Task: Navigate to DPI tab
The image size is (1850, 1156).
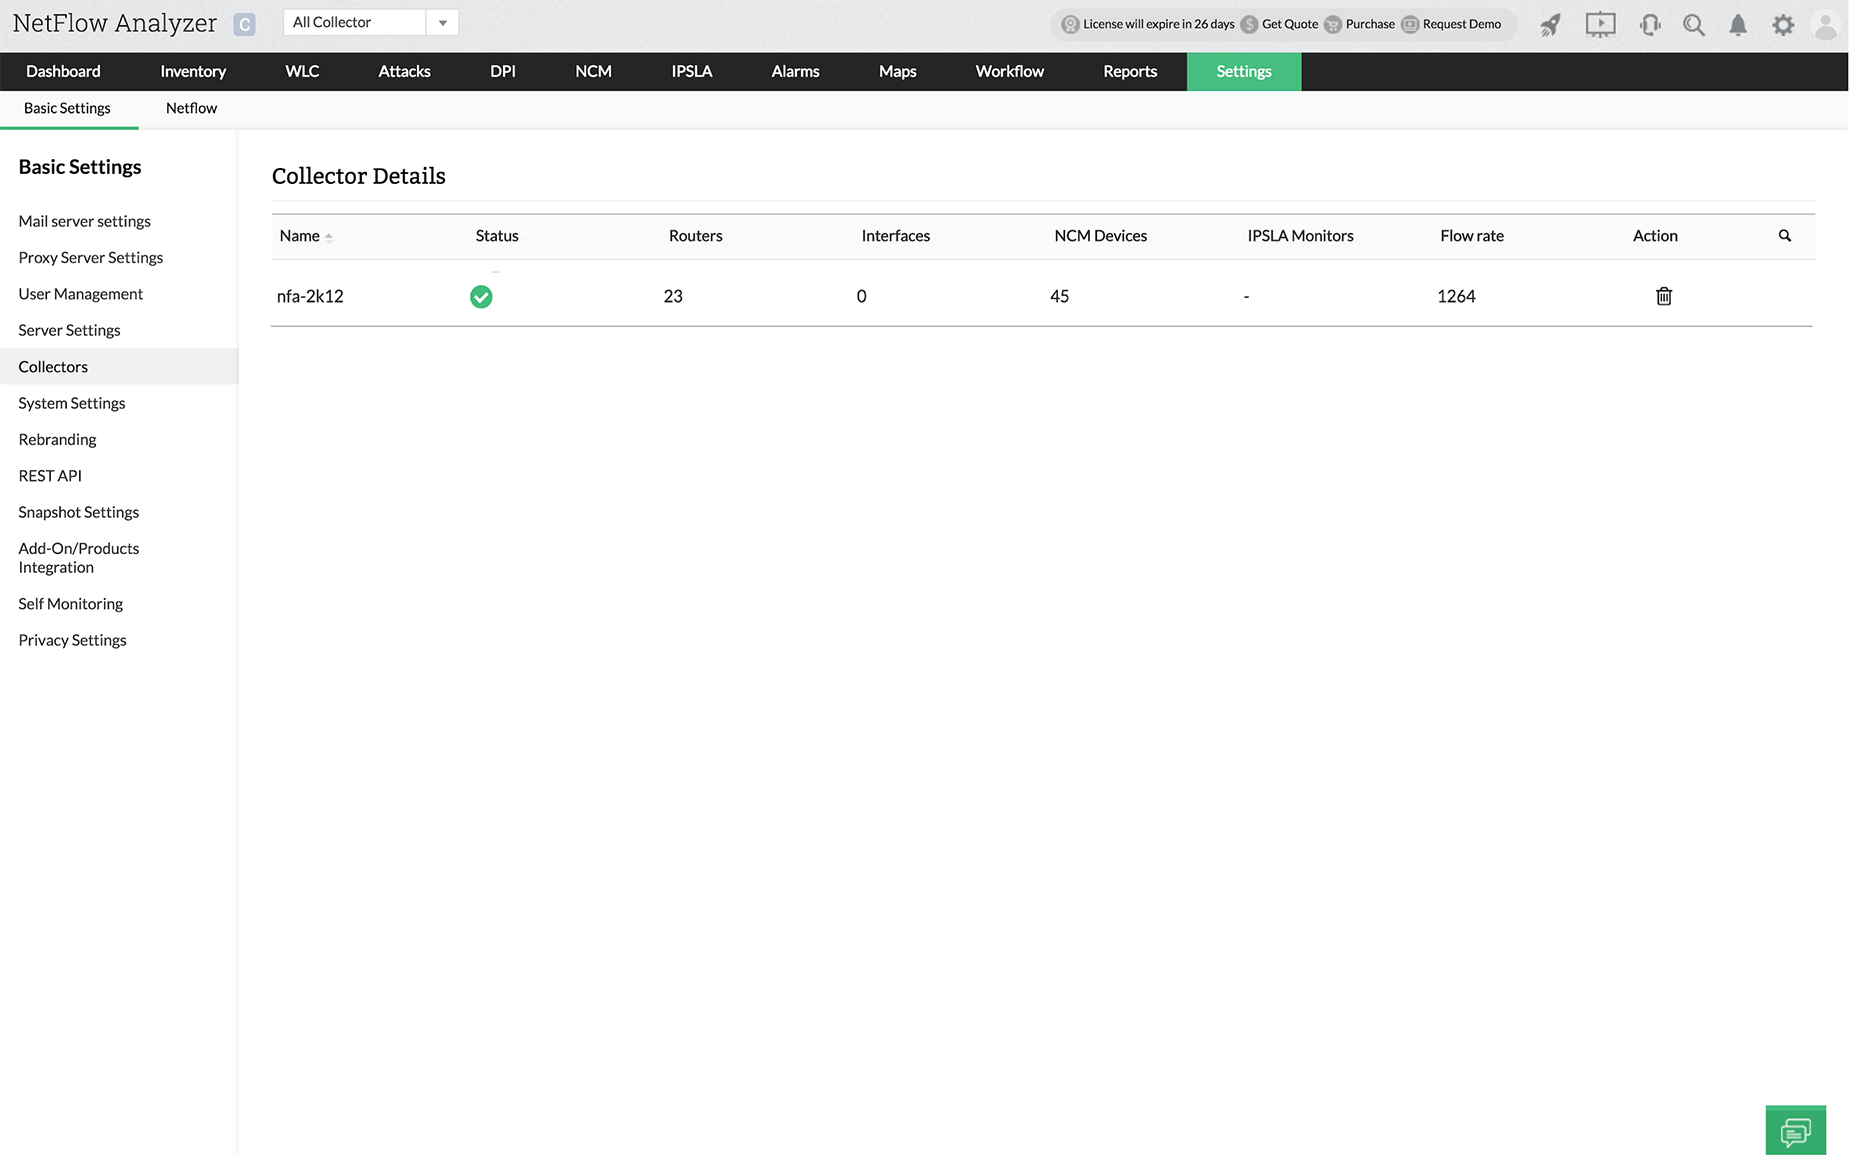Action: [503, 72]
